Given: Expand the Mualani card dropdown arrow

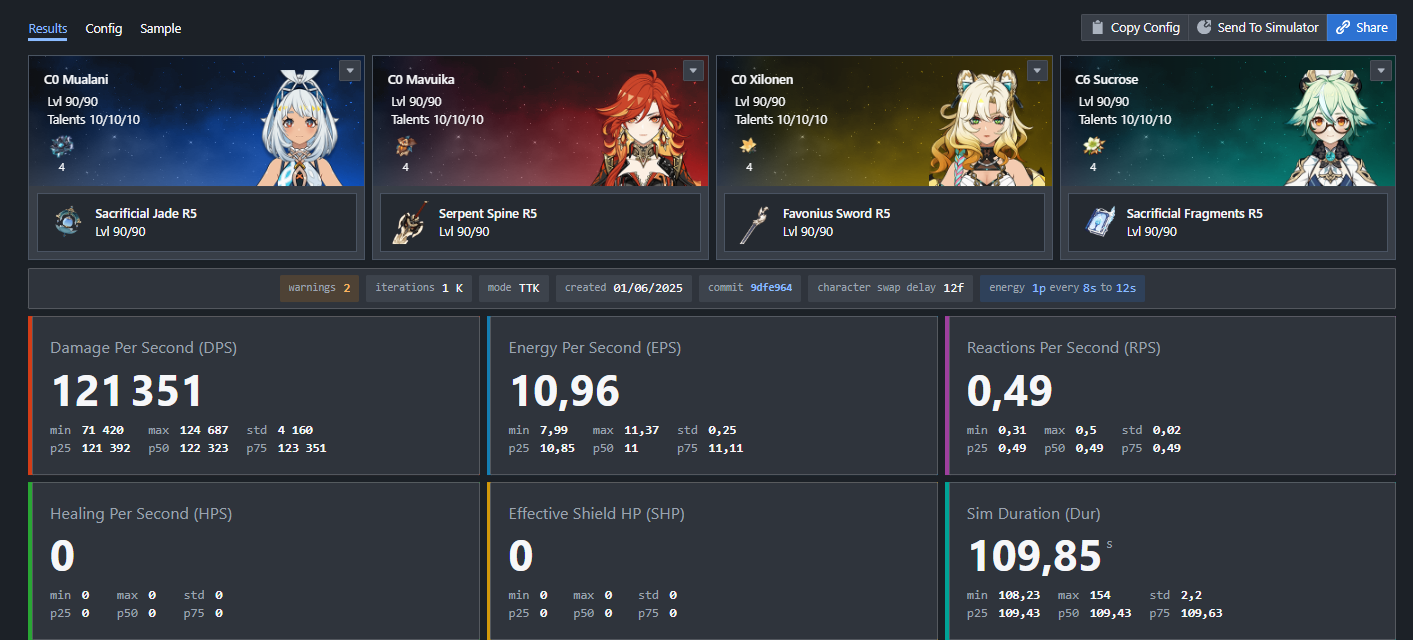Looking at the screenshot, I should (x=349, y=70).
